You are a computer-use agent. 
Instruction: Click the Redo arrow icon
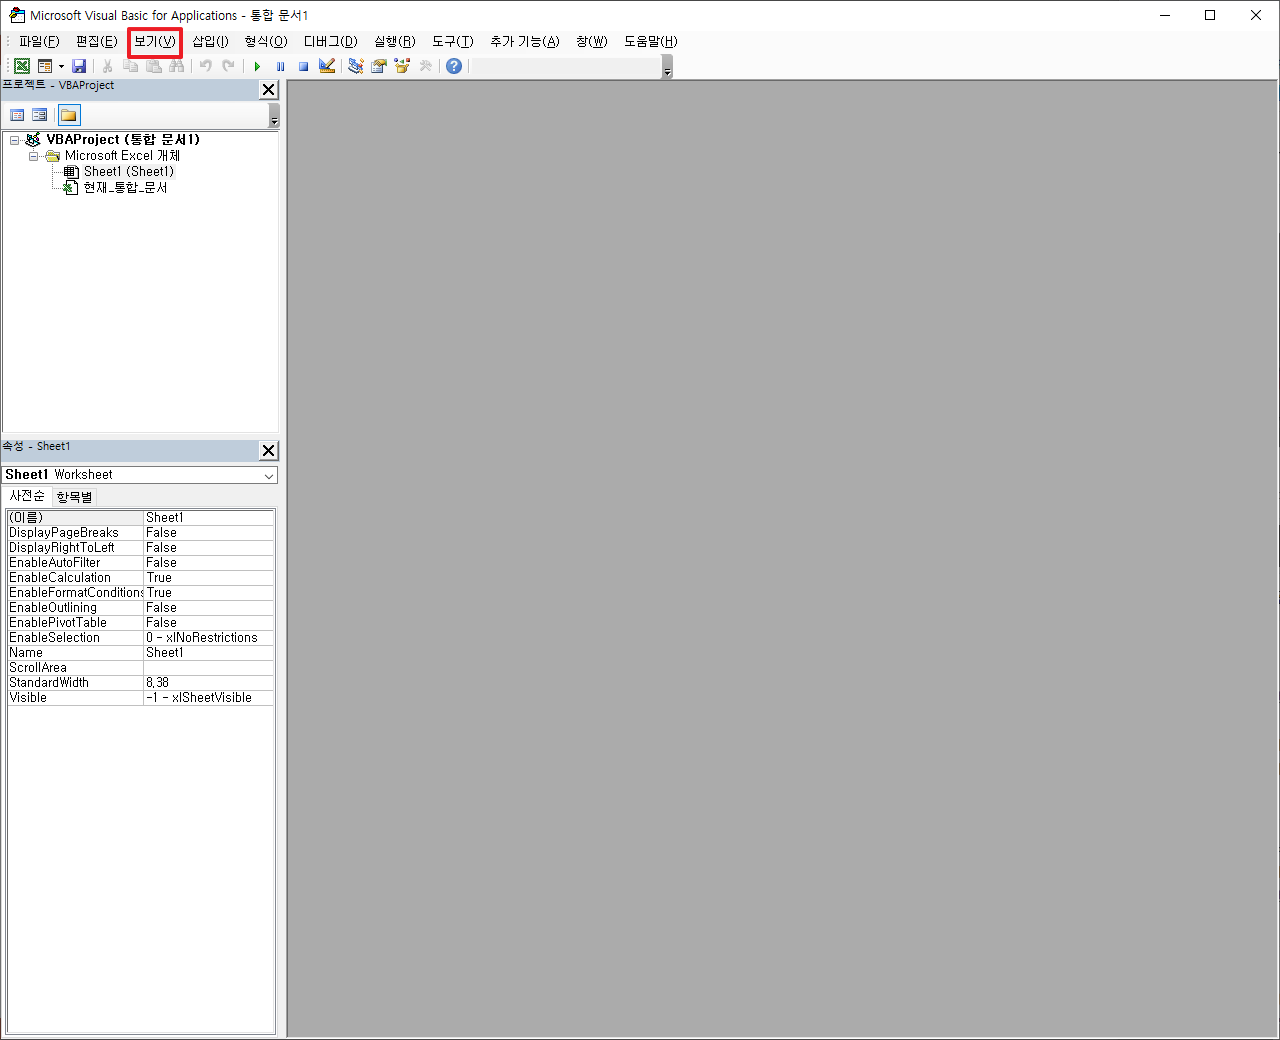pyautogui.click(x=228, y=66)
